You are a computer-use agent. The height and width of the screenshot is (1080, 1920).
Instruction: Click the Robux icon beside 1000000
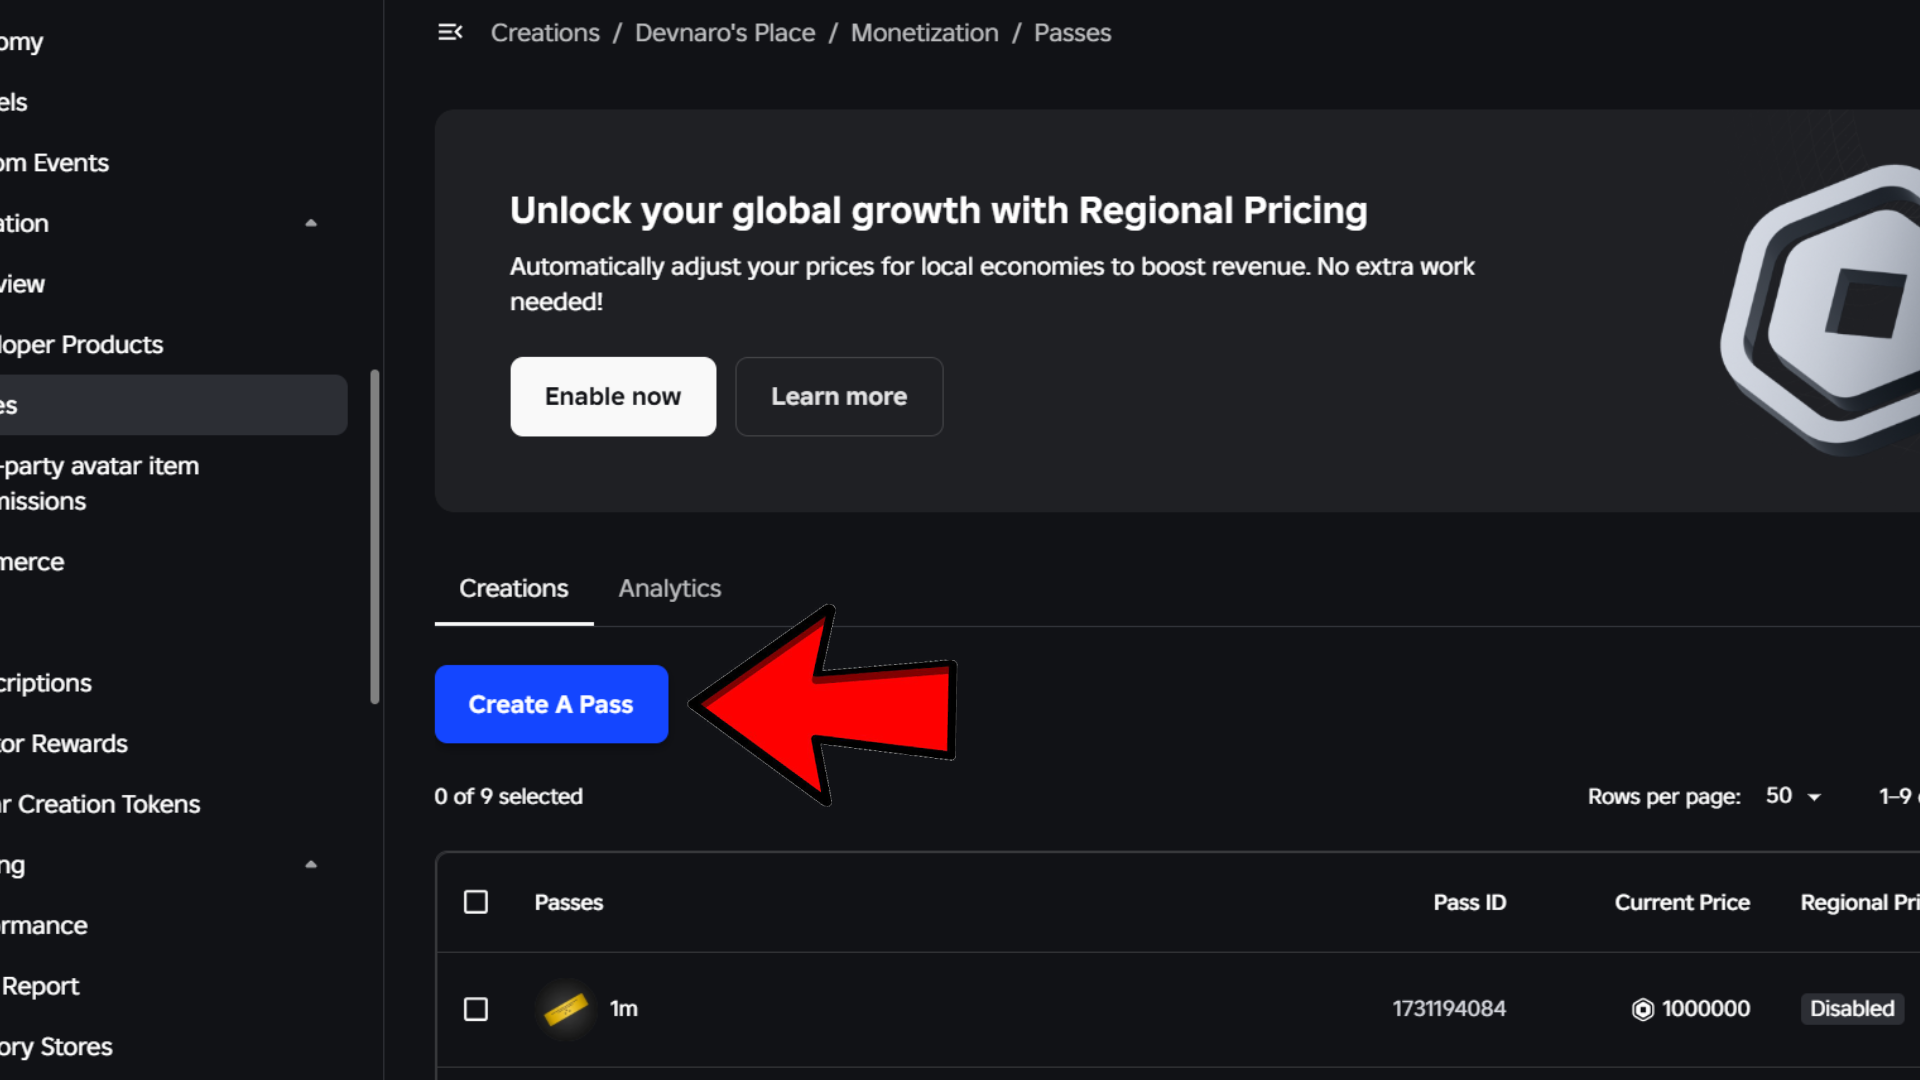click(x=1642, y=1010)
